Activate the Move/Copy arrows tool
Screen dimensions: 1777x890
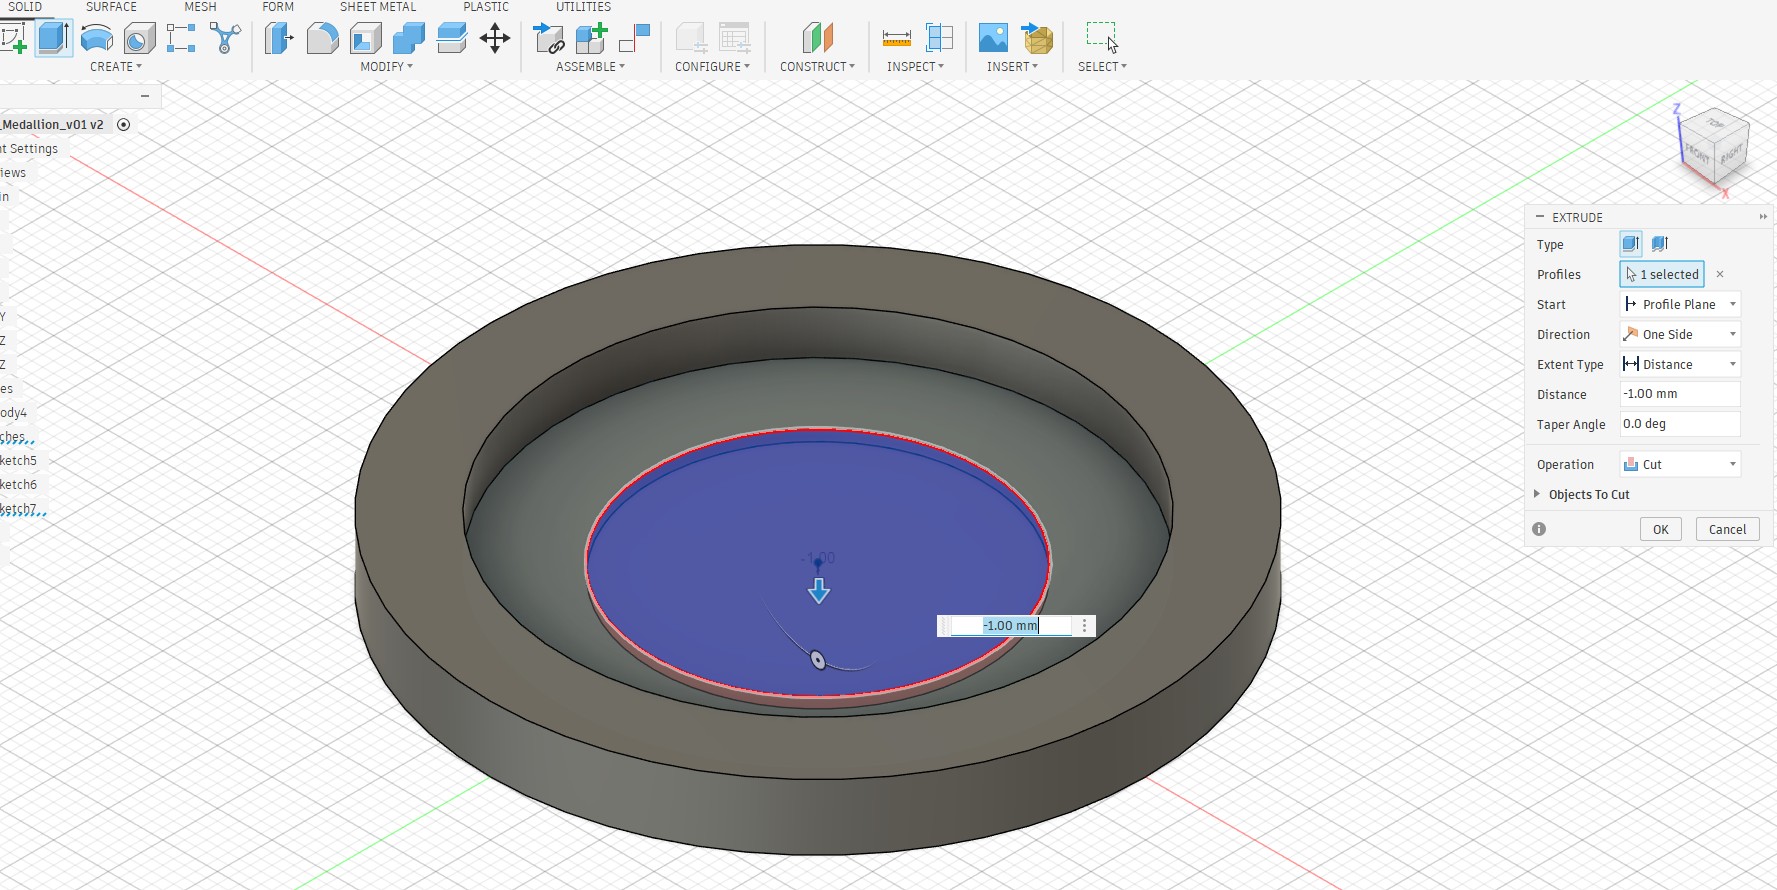pyautogui.click(x=495, y=39)
